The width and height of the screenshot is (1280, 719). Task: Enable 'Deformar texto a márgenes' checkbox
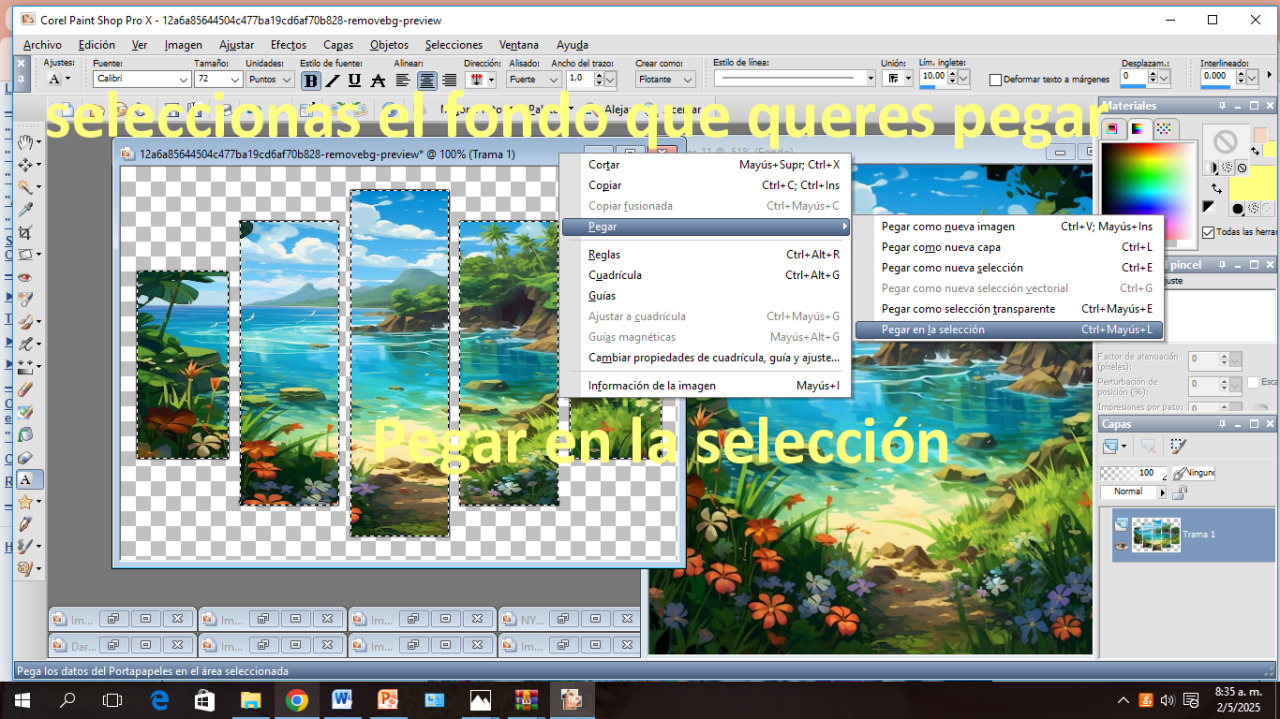point(995,80)
